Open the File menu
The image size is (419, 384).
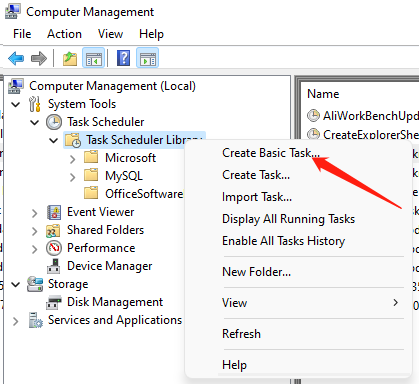(22, 34)
